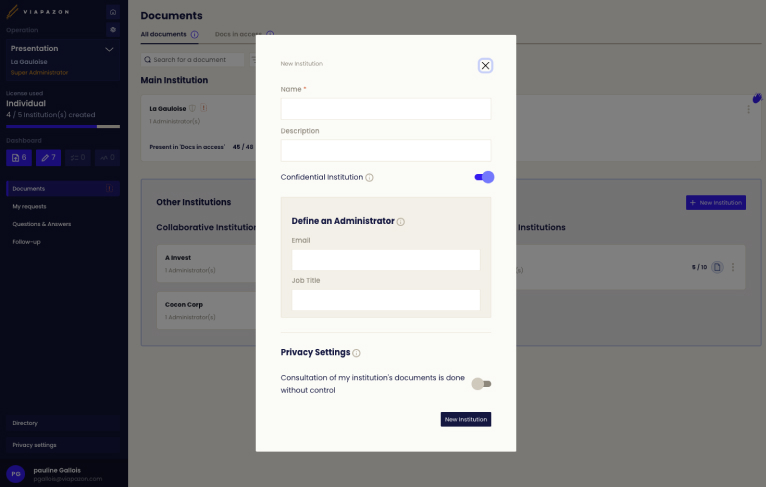The image size is (766, 487).
Task: Click the license usage progress bar
Action: (63, 127)
